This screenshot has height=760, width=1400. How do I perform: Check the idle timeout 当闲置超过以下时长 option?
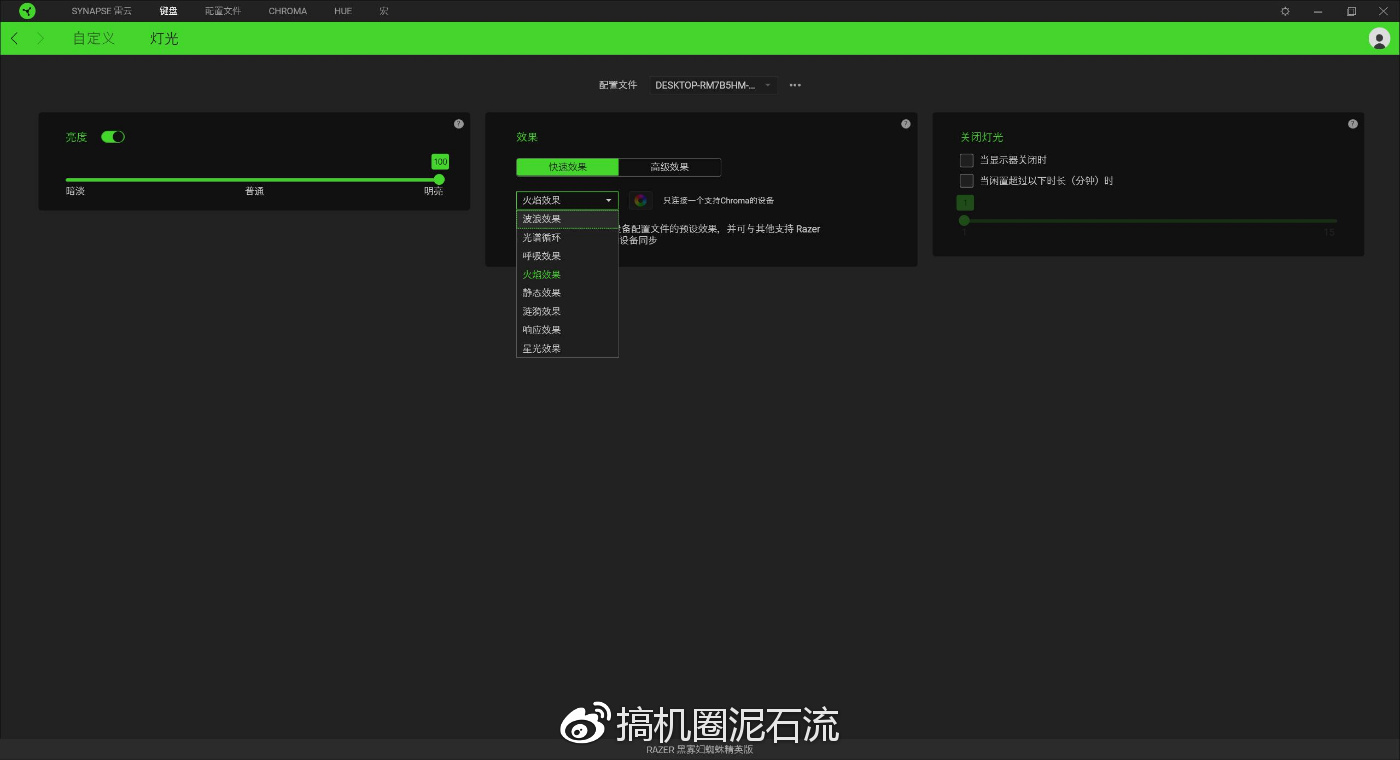(x=966, y=181)
